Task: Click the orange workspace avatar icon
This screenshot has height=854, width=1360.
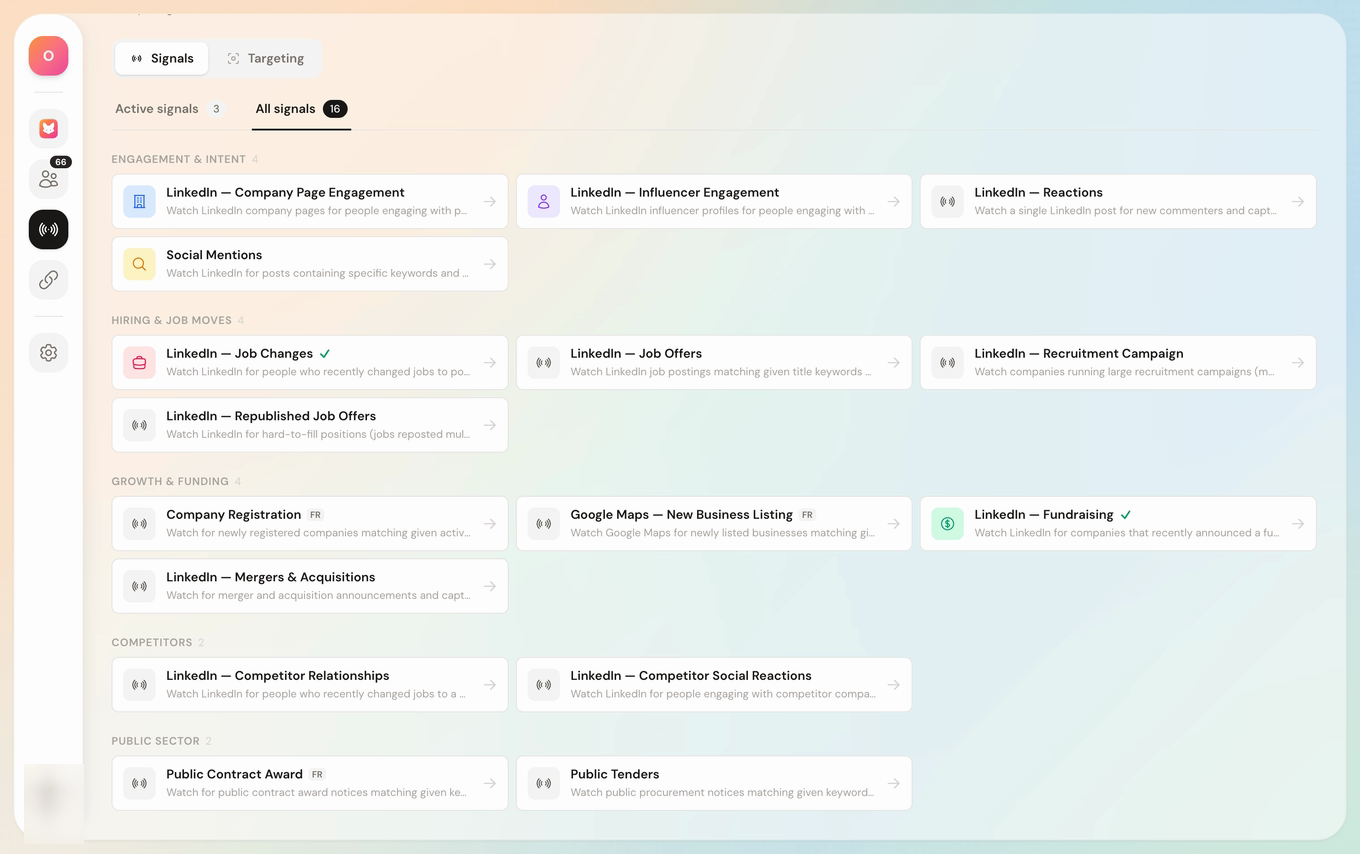Action: (x=48, y=56)
